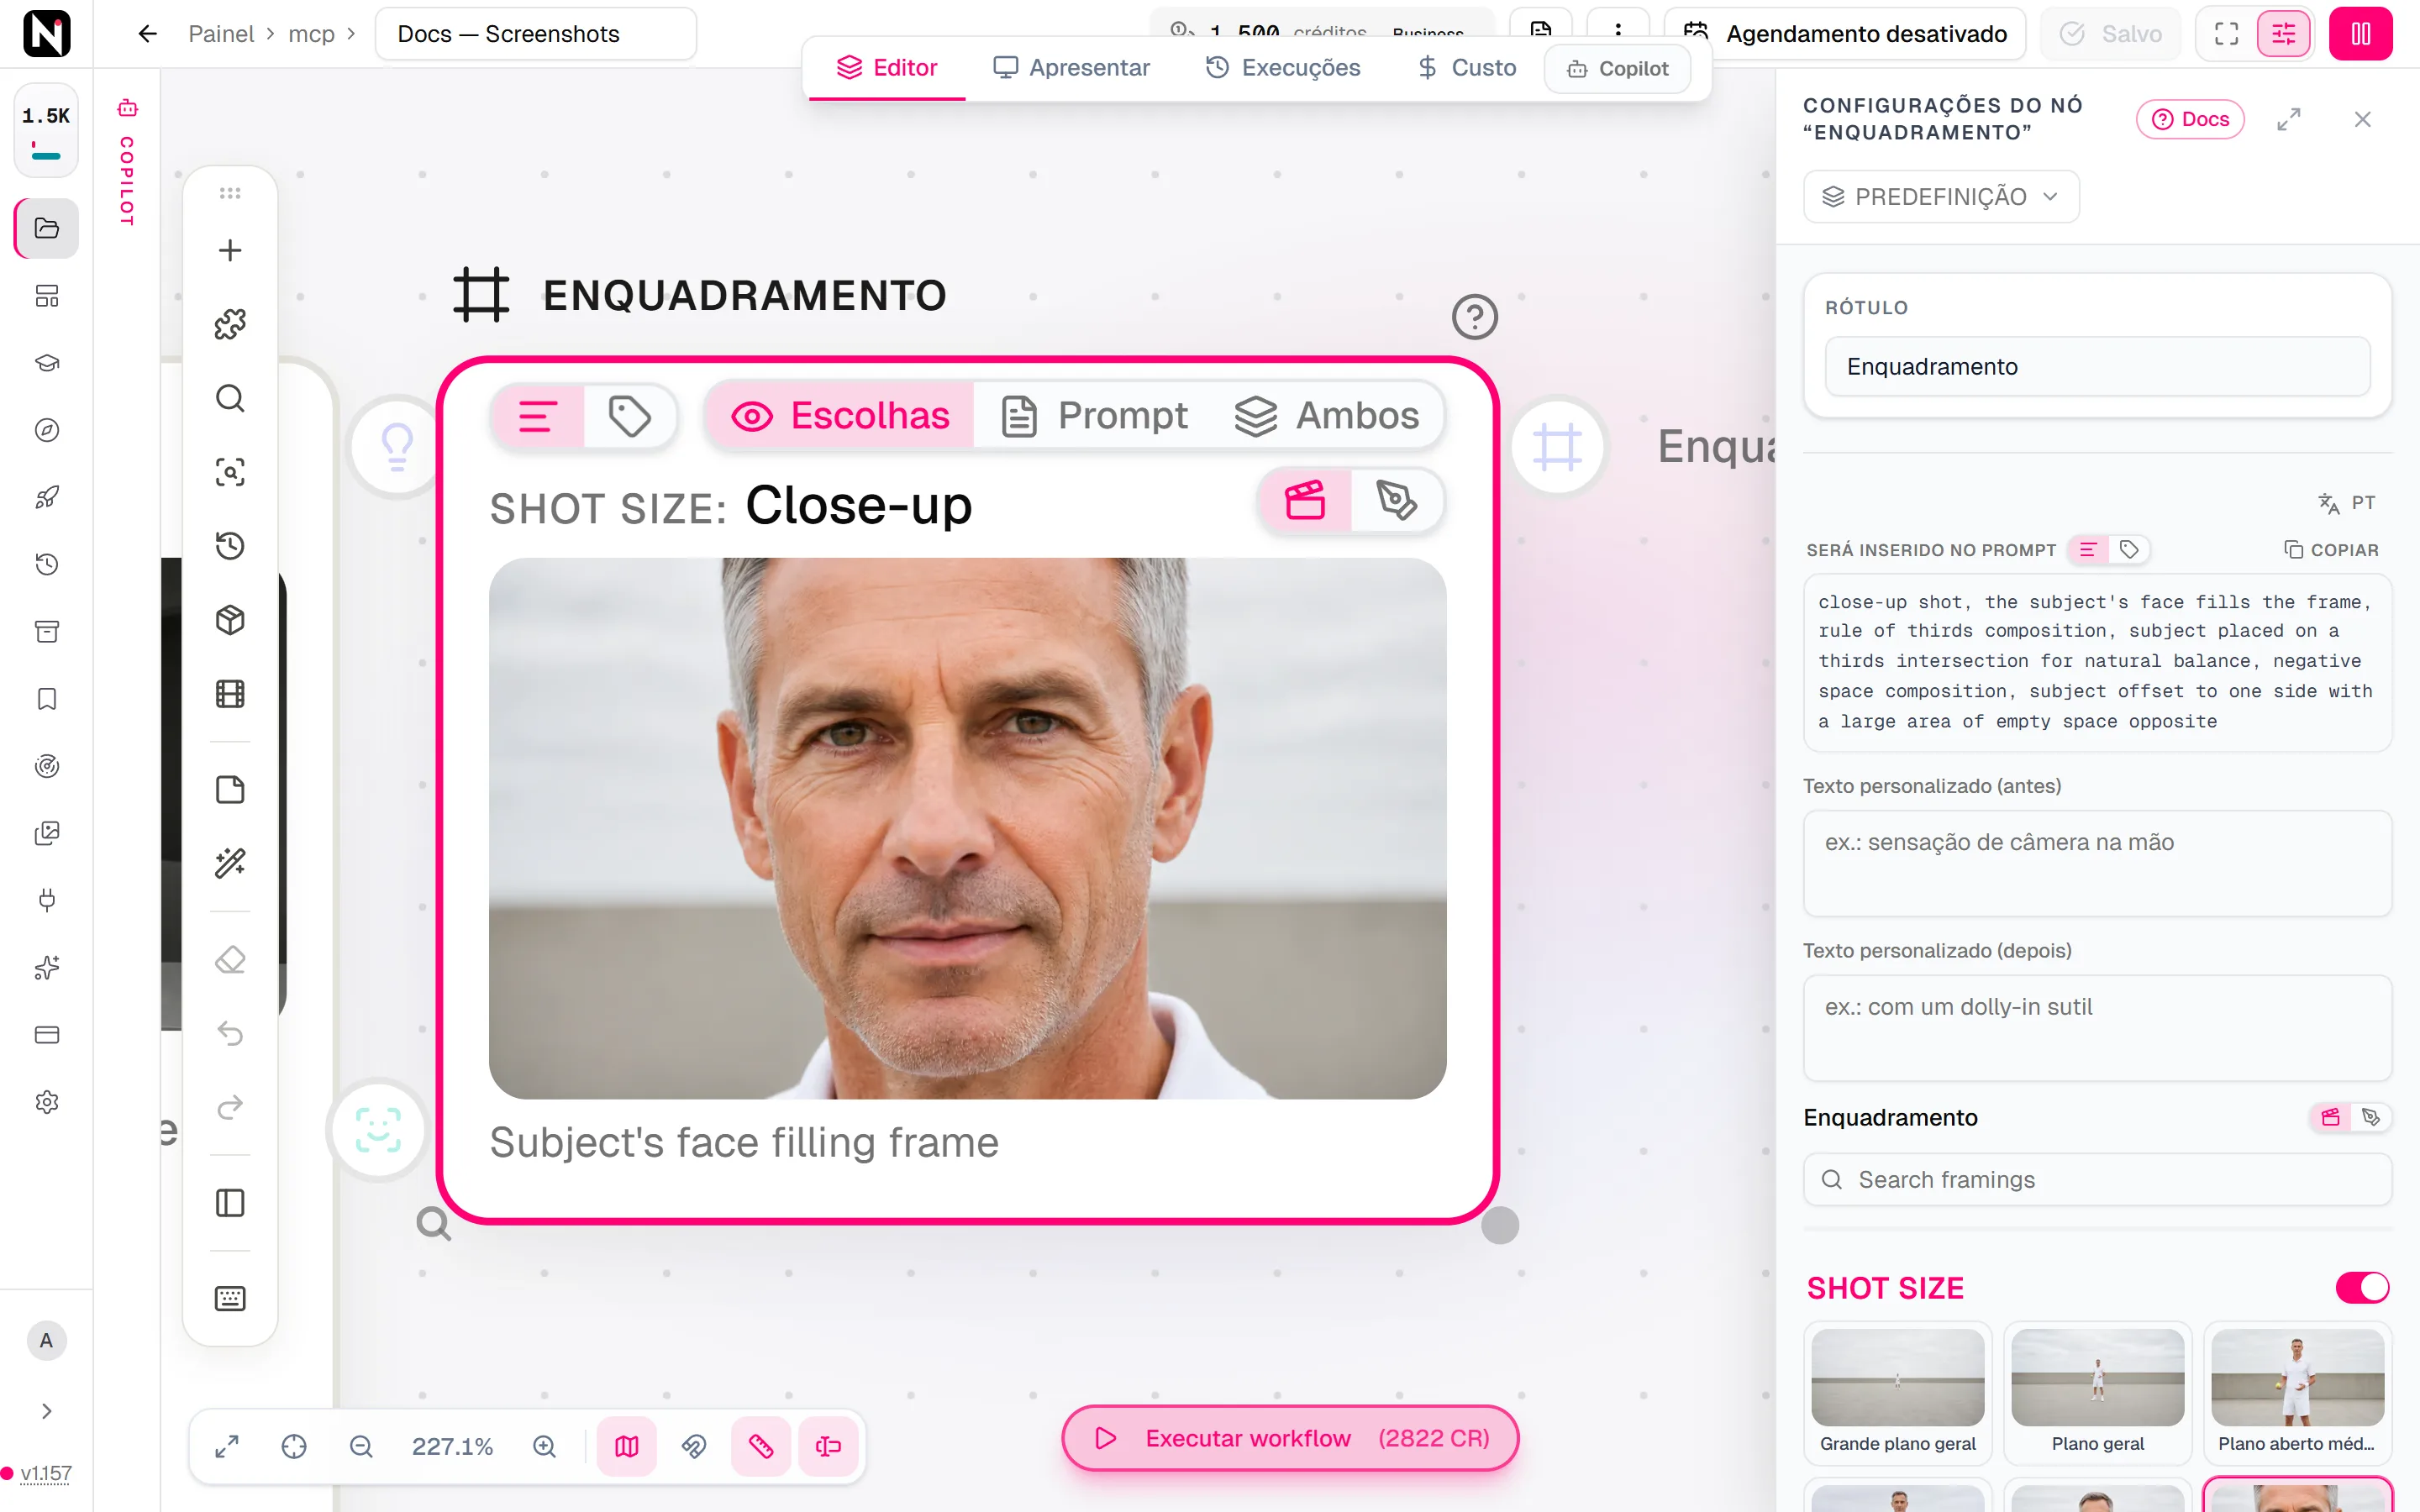Click the eraser tool icon
Screen dimensions: 2420x1512
(230, 960)
